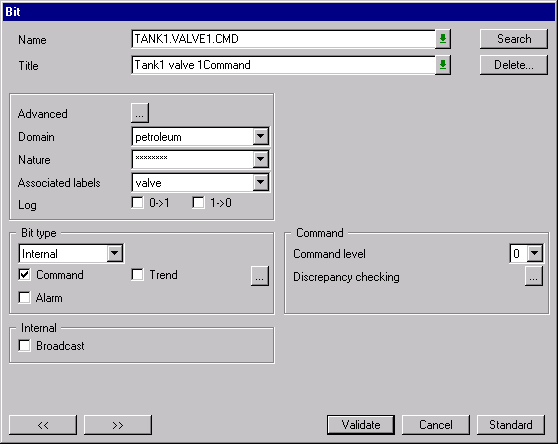Uncheck the Command checkbox
This screenshot has height=444, width=558.
[x=25, y=275]
